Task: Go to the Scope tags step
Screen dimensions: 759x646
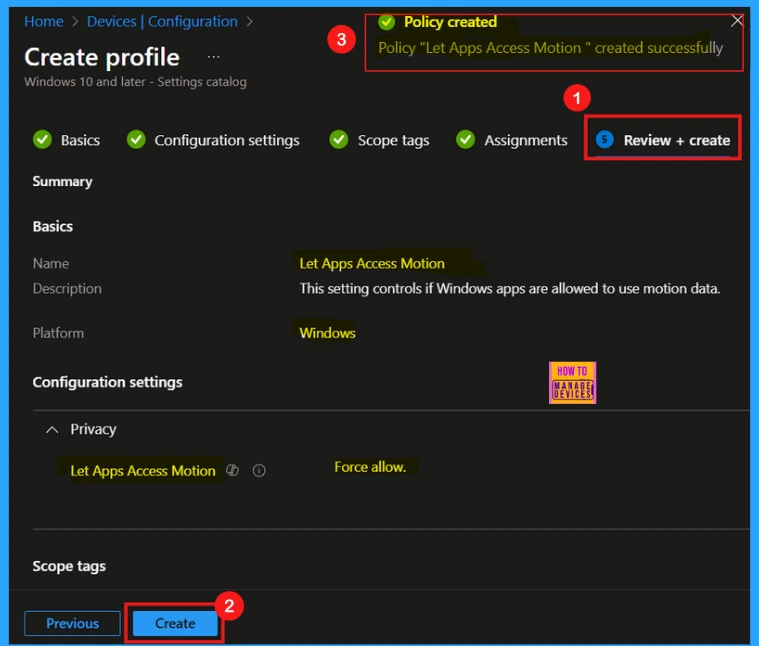Action: (379, 140)
